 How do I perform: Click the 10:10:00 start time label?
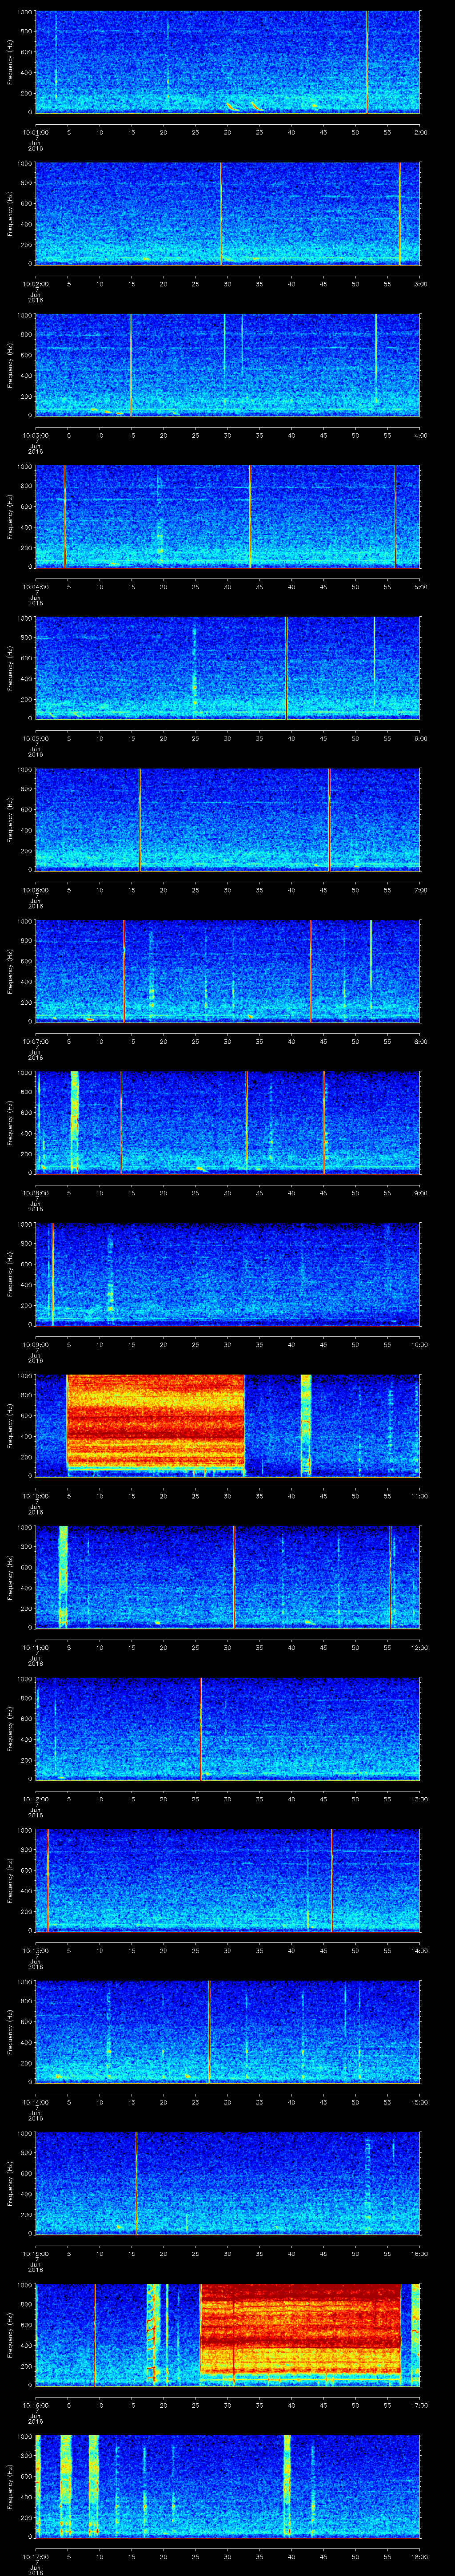[36, 1495]
